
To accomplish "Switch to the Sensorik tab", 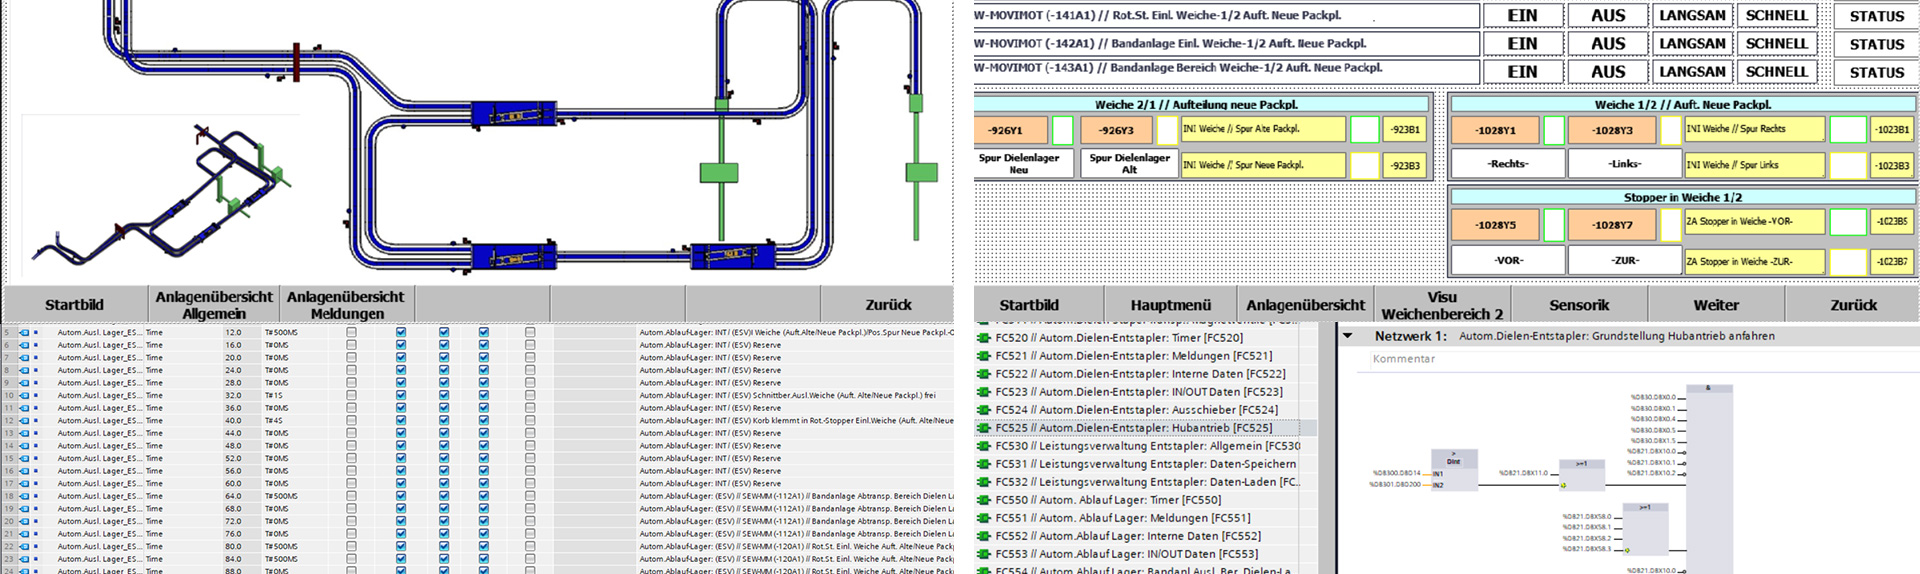I will point(1579,305).
